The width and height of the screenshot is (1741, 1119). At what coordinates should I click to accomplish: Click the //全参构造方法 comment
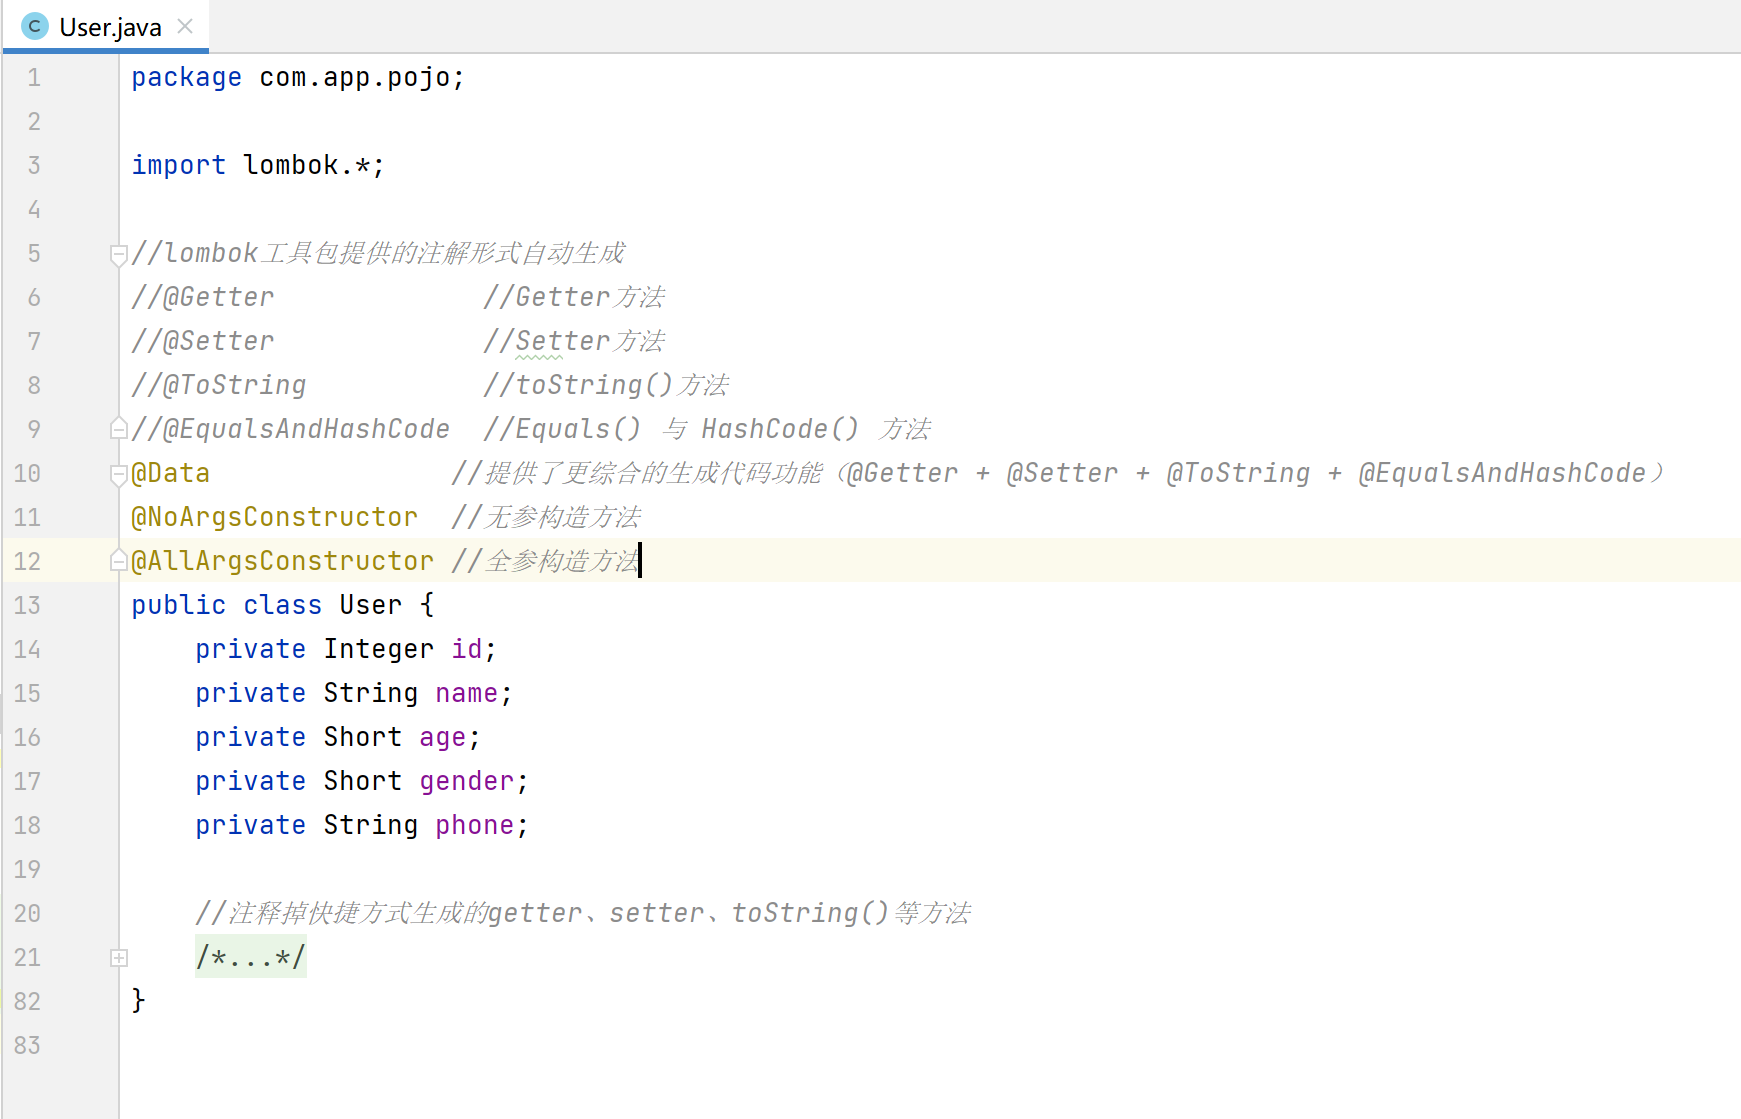click(x=545, y=561)
